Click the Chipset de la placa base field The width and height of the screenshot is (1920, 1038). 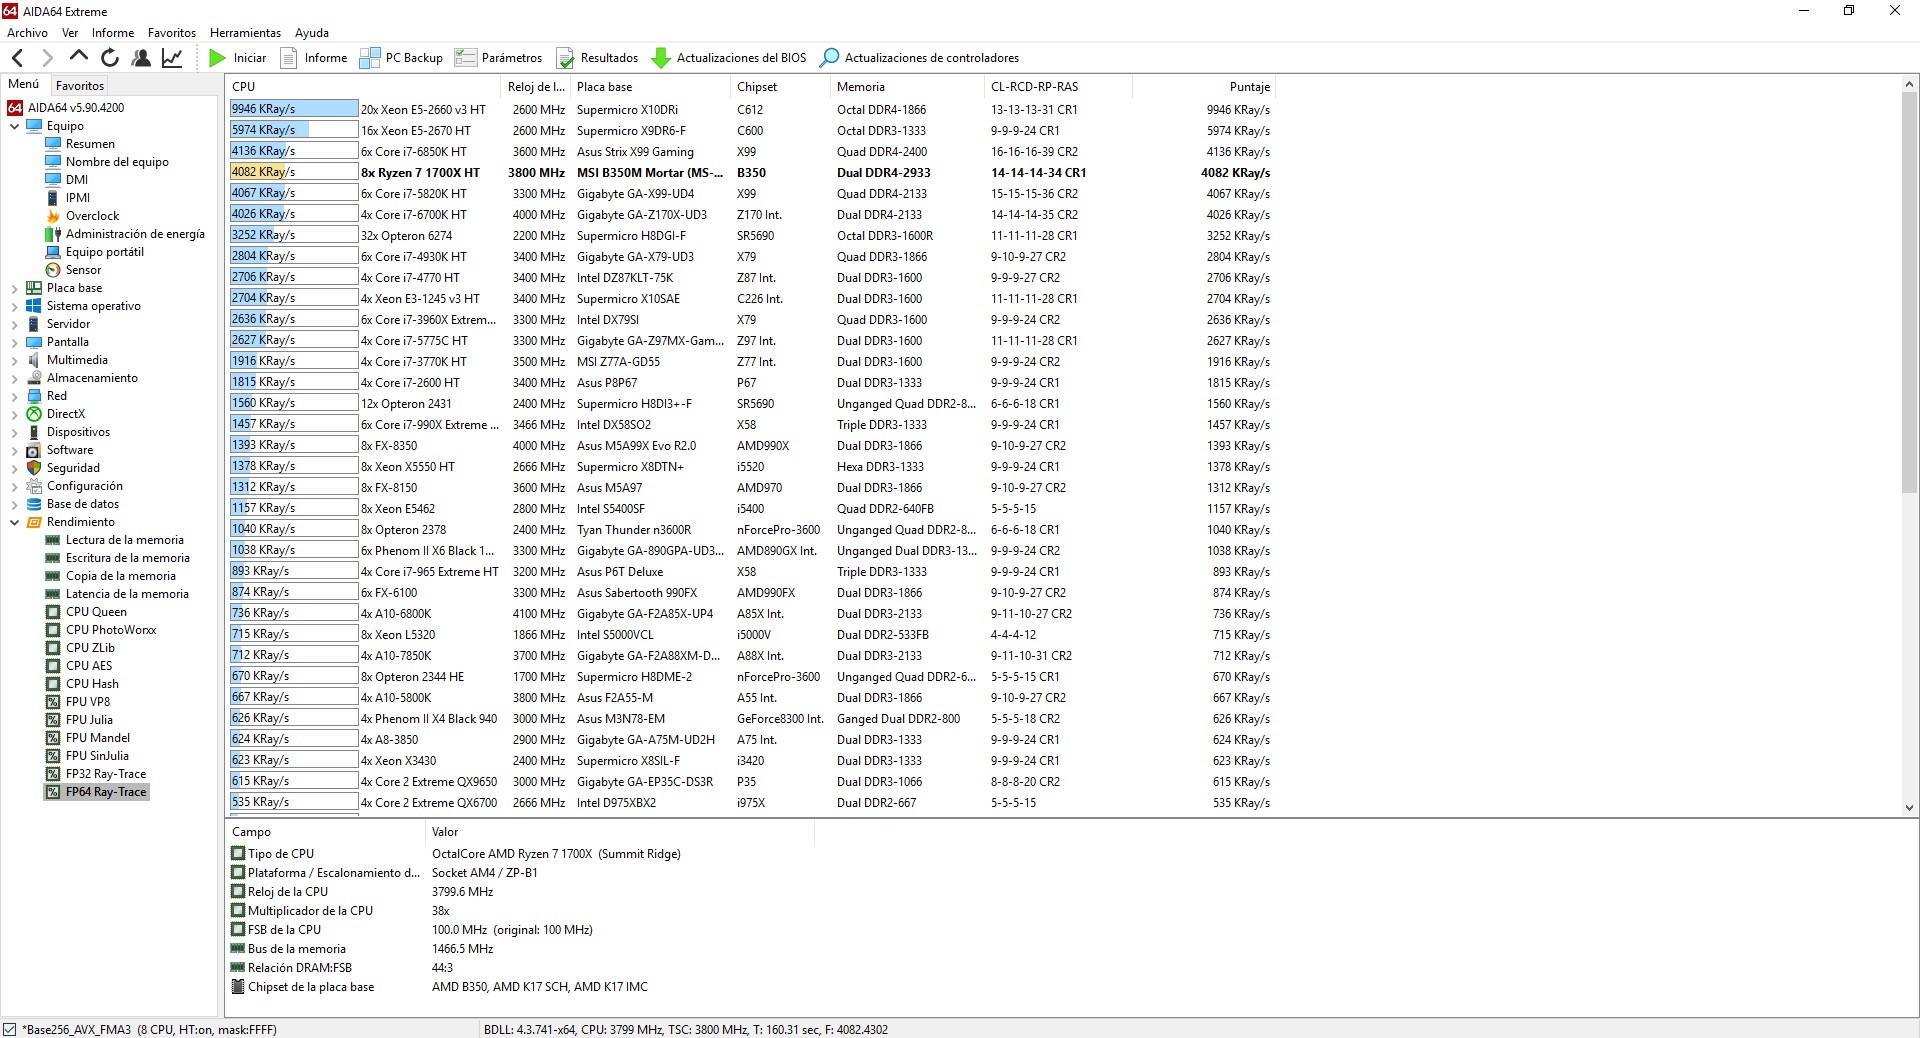tap(302, 987)
